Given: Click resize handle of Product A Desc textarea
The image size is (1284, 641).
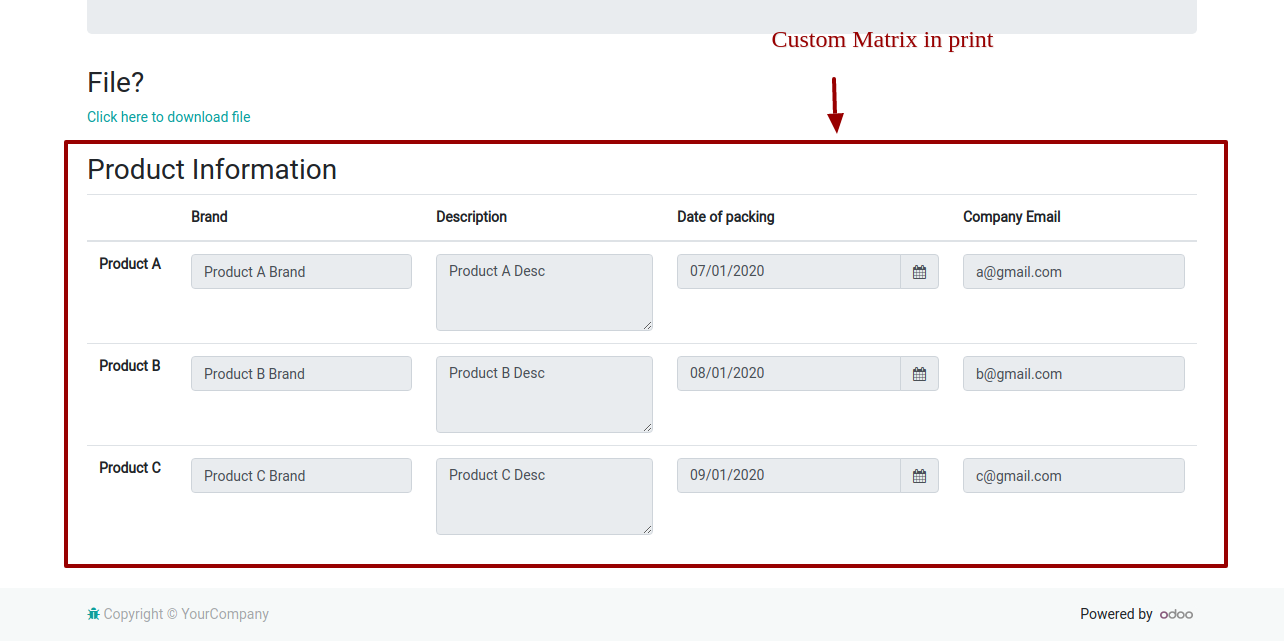Looking at the screenshot, I should (647, 325).
